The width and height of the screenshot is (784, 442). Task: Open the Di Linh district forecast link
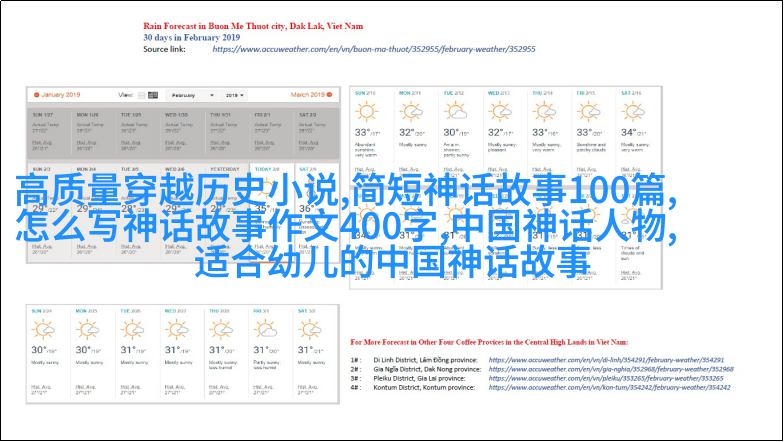tap(606, 360)
